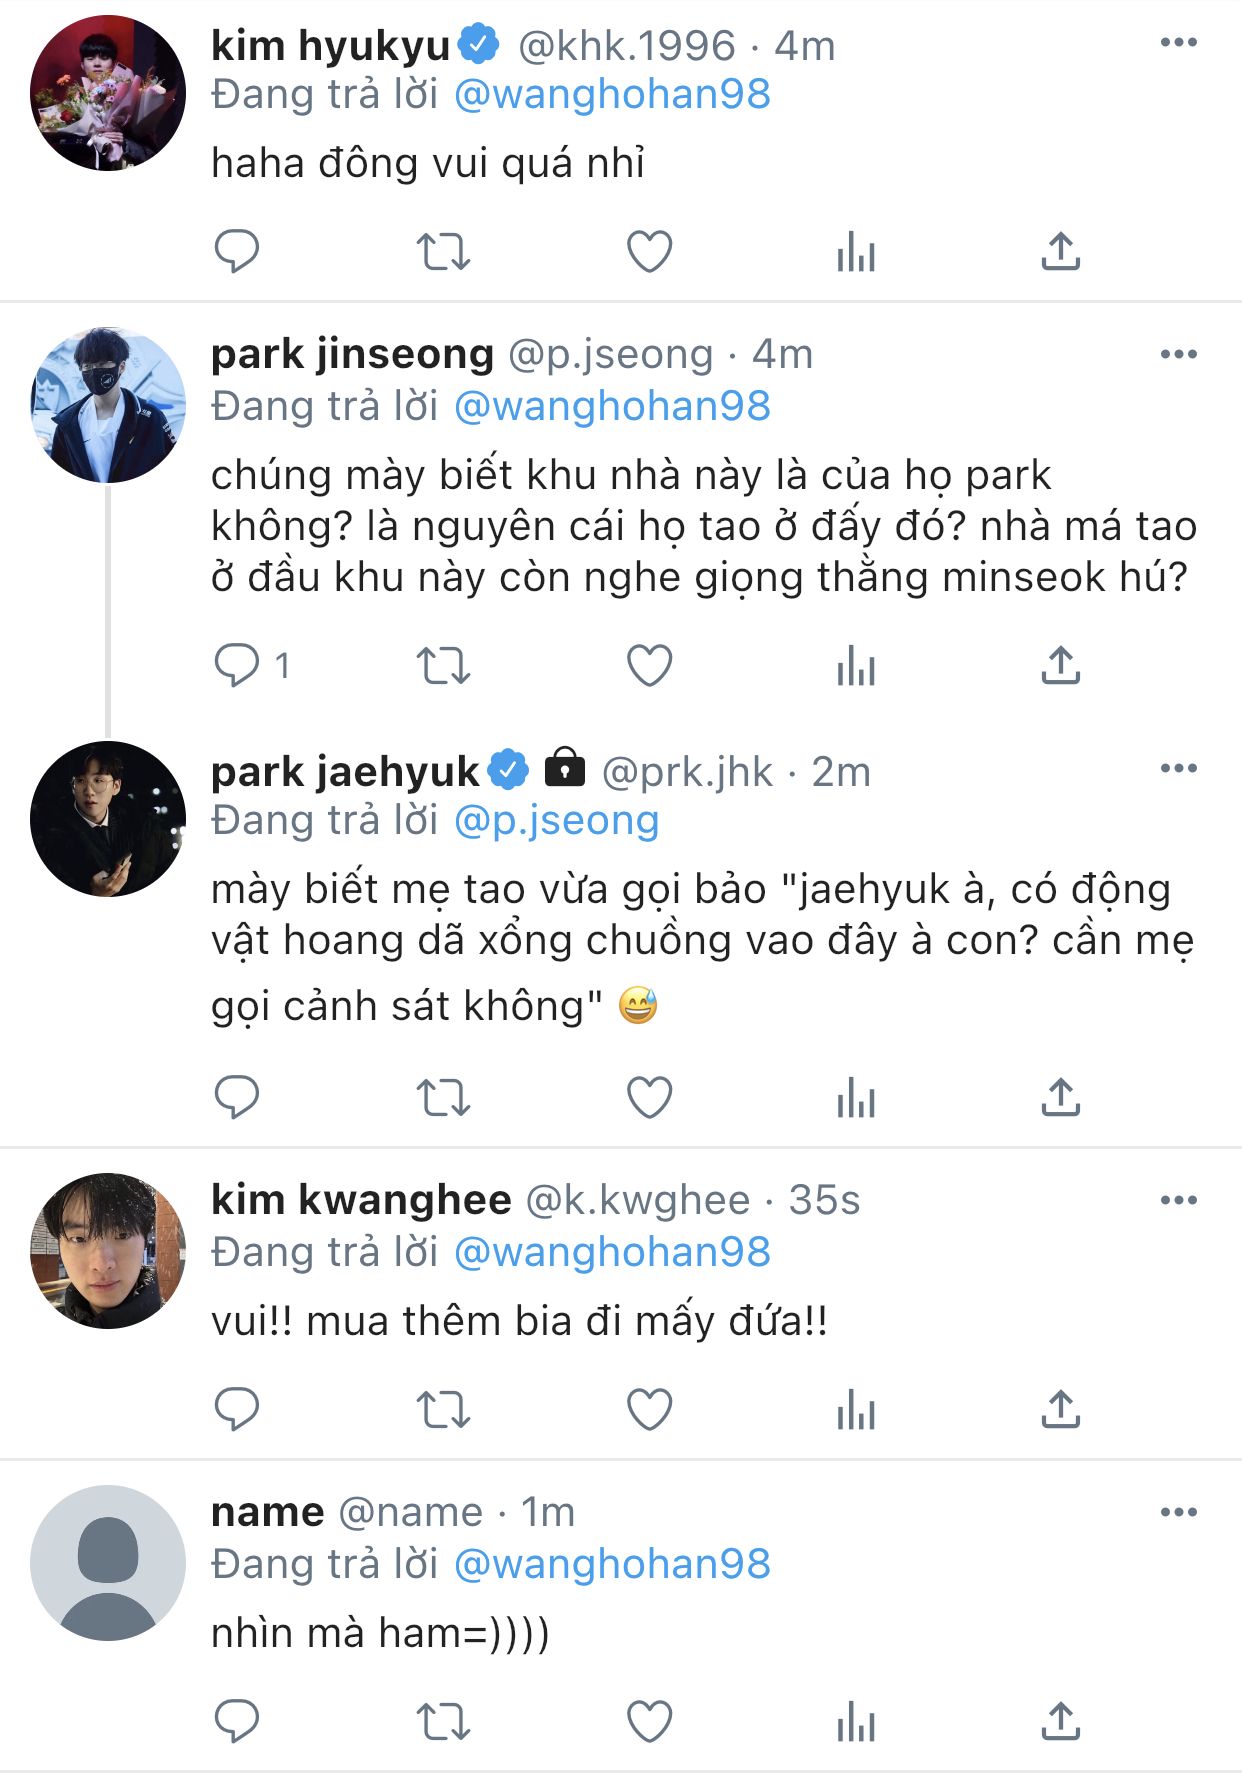1242x1774 pixels.
Task: Retweet kim kwanghee's beer tweet
Action: point(442,1410)
